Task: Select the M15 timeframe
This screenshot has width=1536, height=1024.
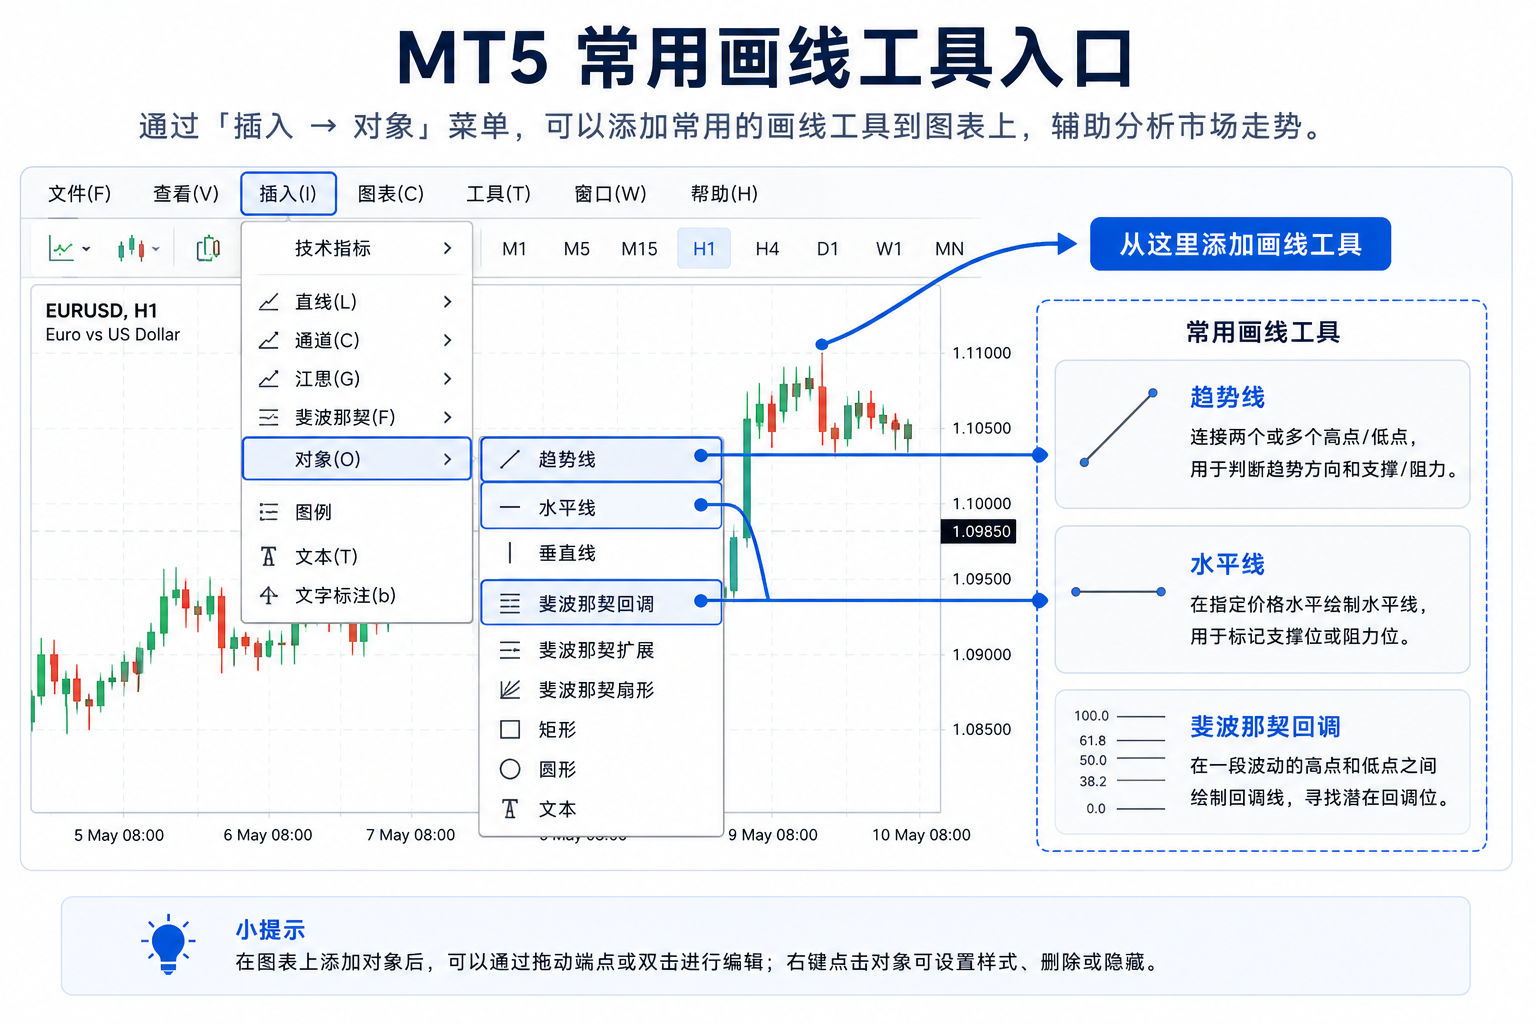Action: (x=639, y=249)
